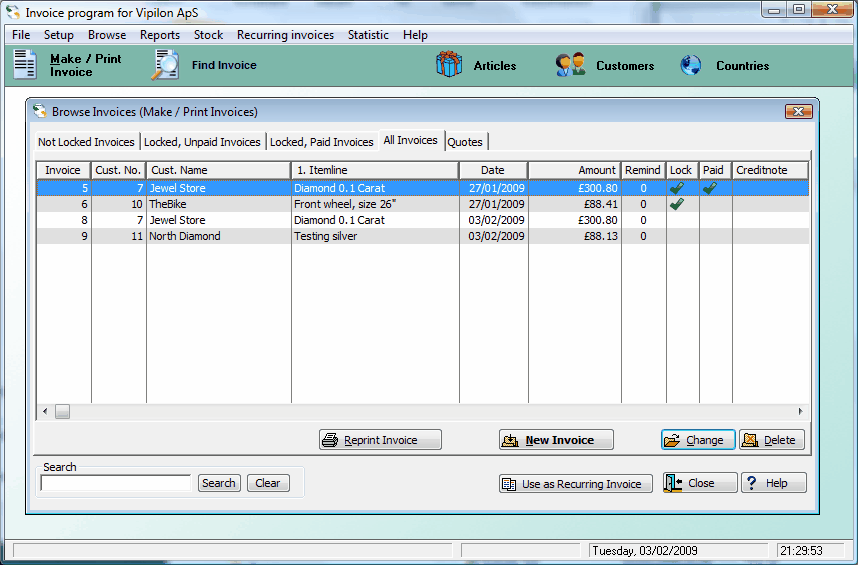The height and width of the screenshot is (565, 858).
Task: Click the horizontal scrollbar right arrow
Action: (800, 412)
